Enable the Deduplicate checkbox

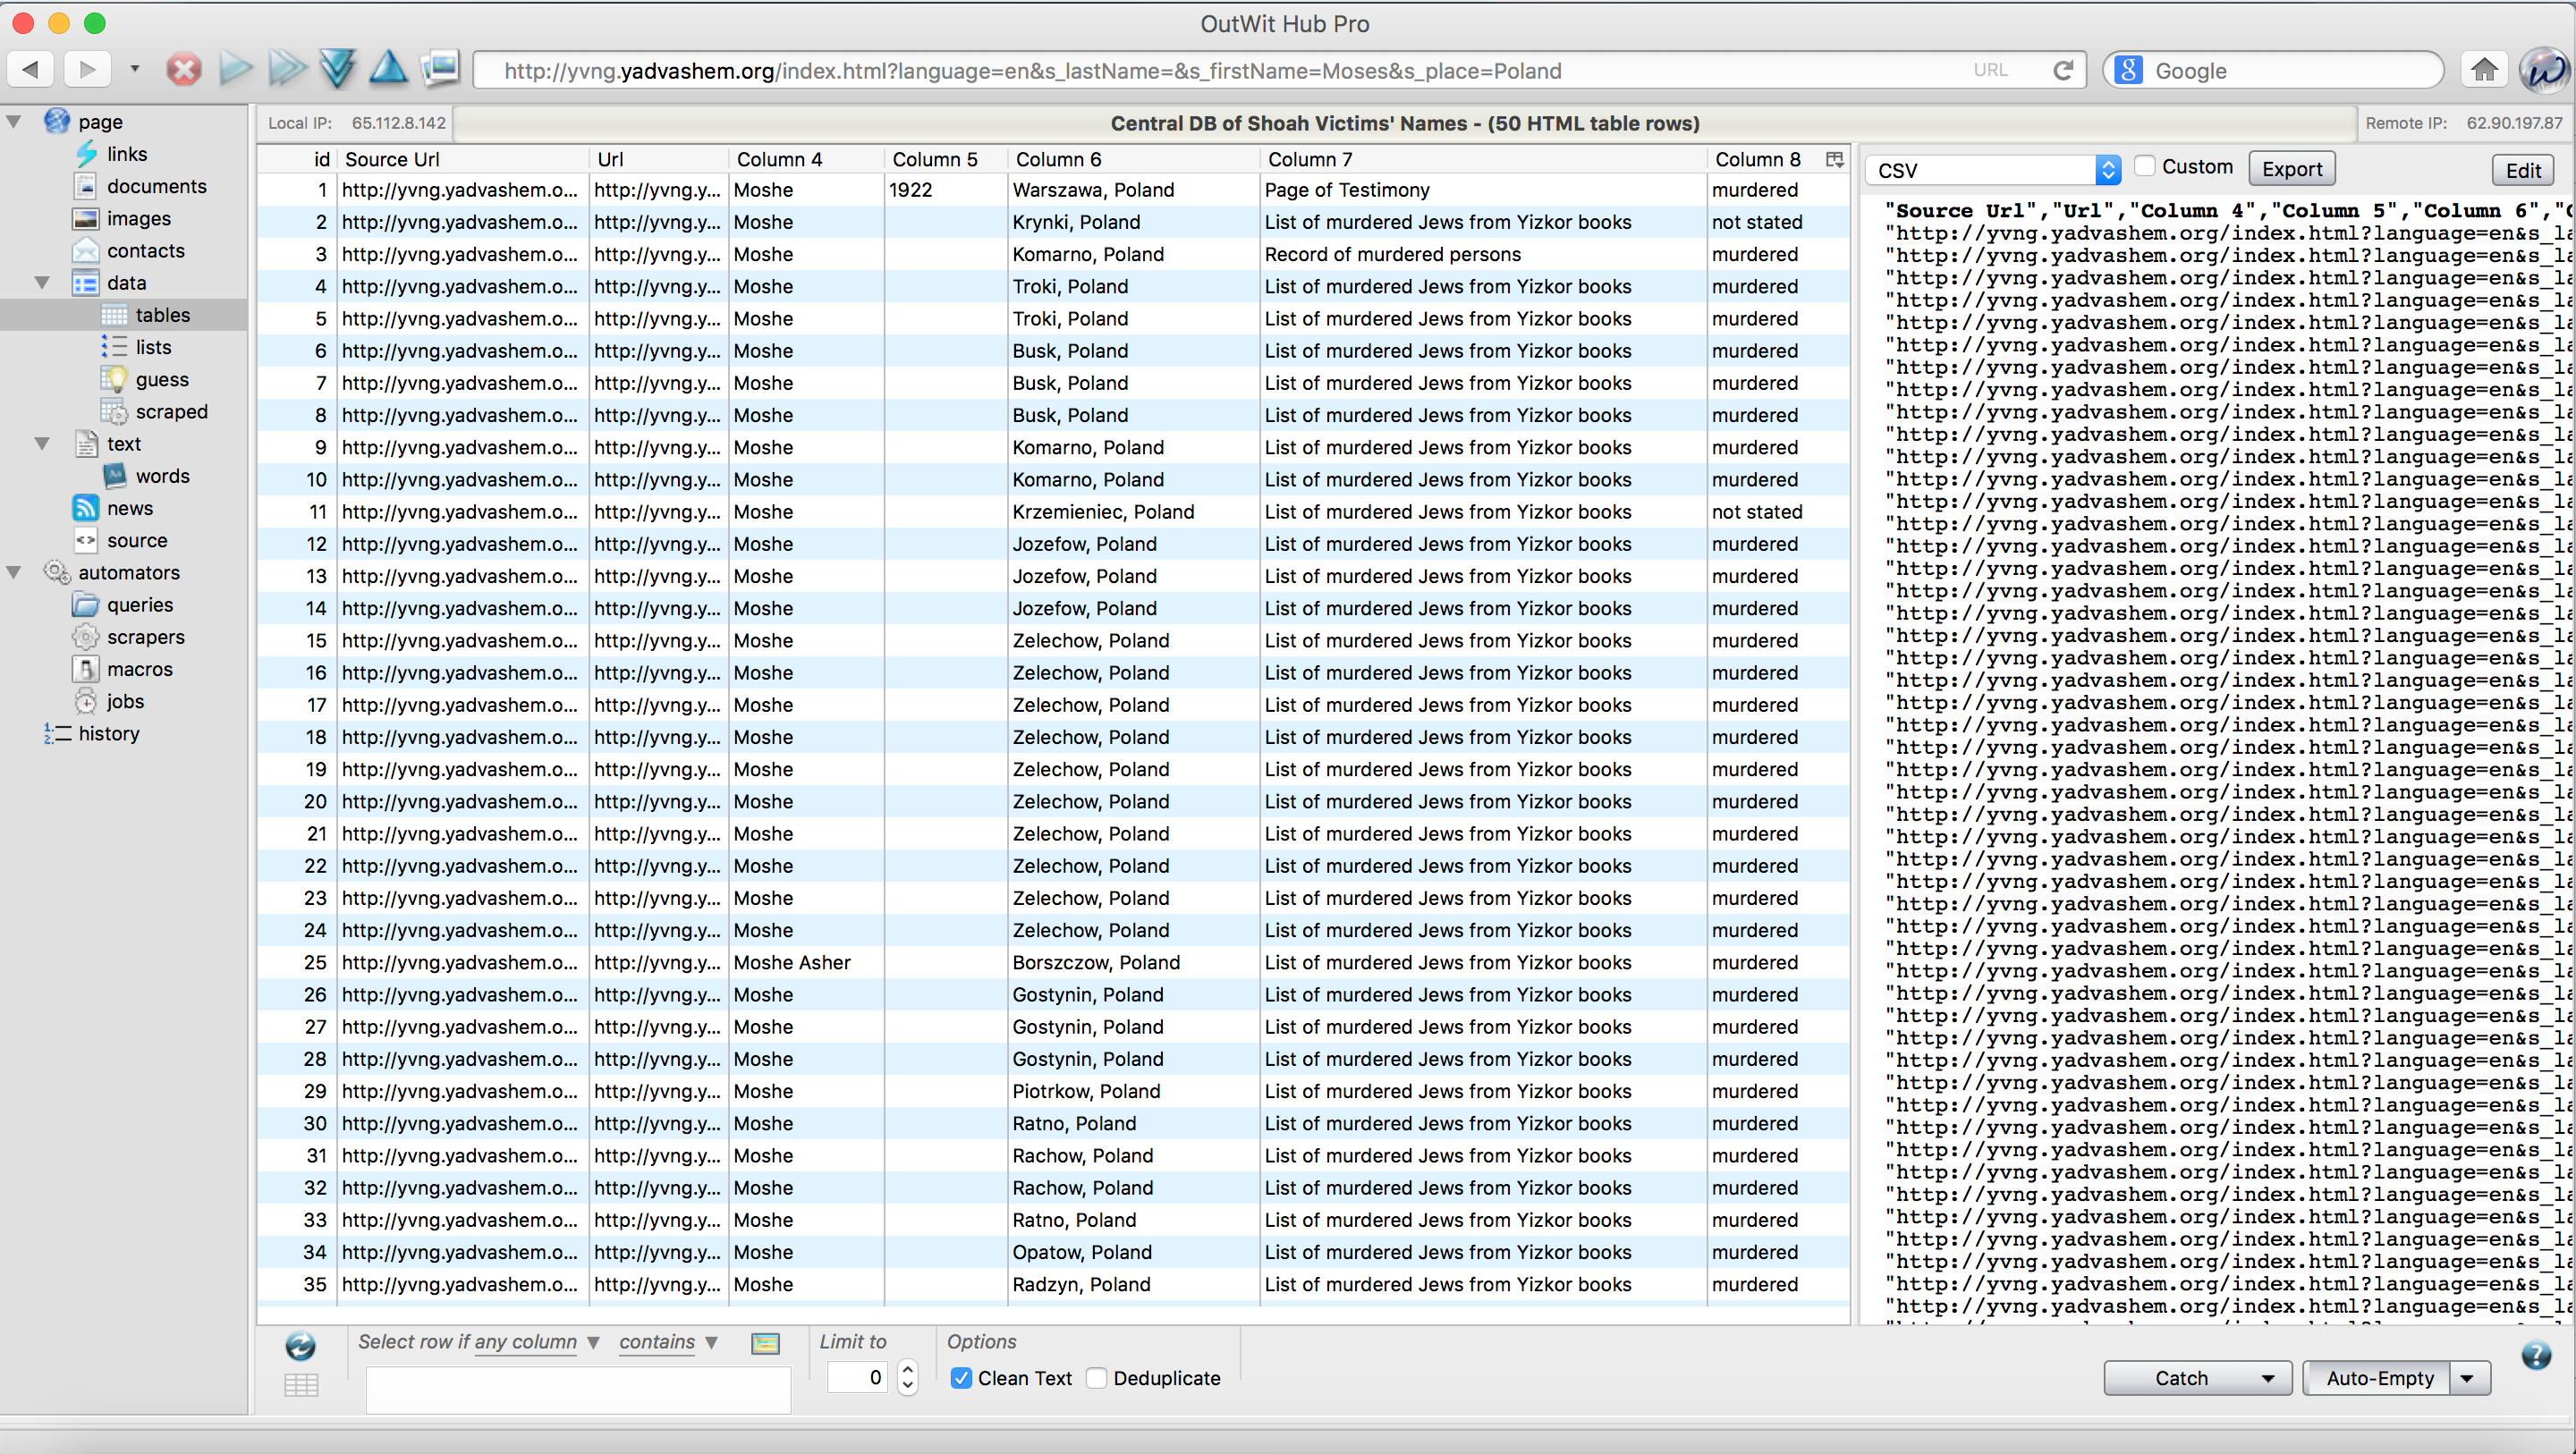point(1097,1378)
